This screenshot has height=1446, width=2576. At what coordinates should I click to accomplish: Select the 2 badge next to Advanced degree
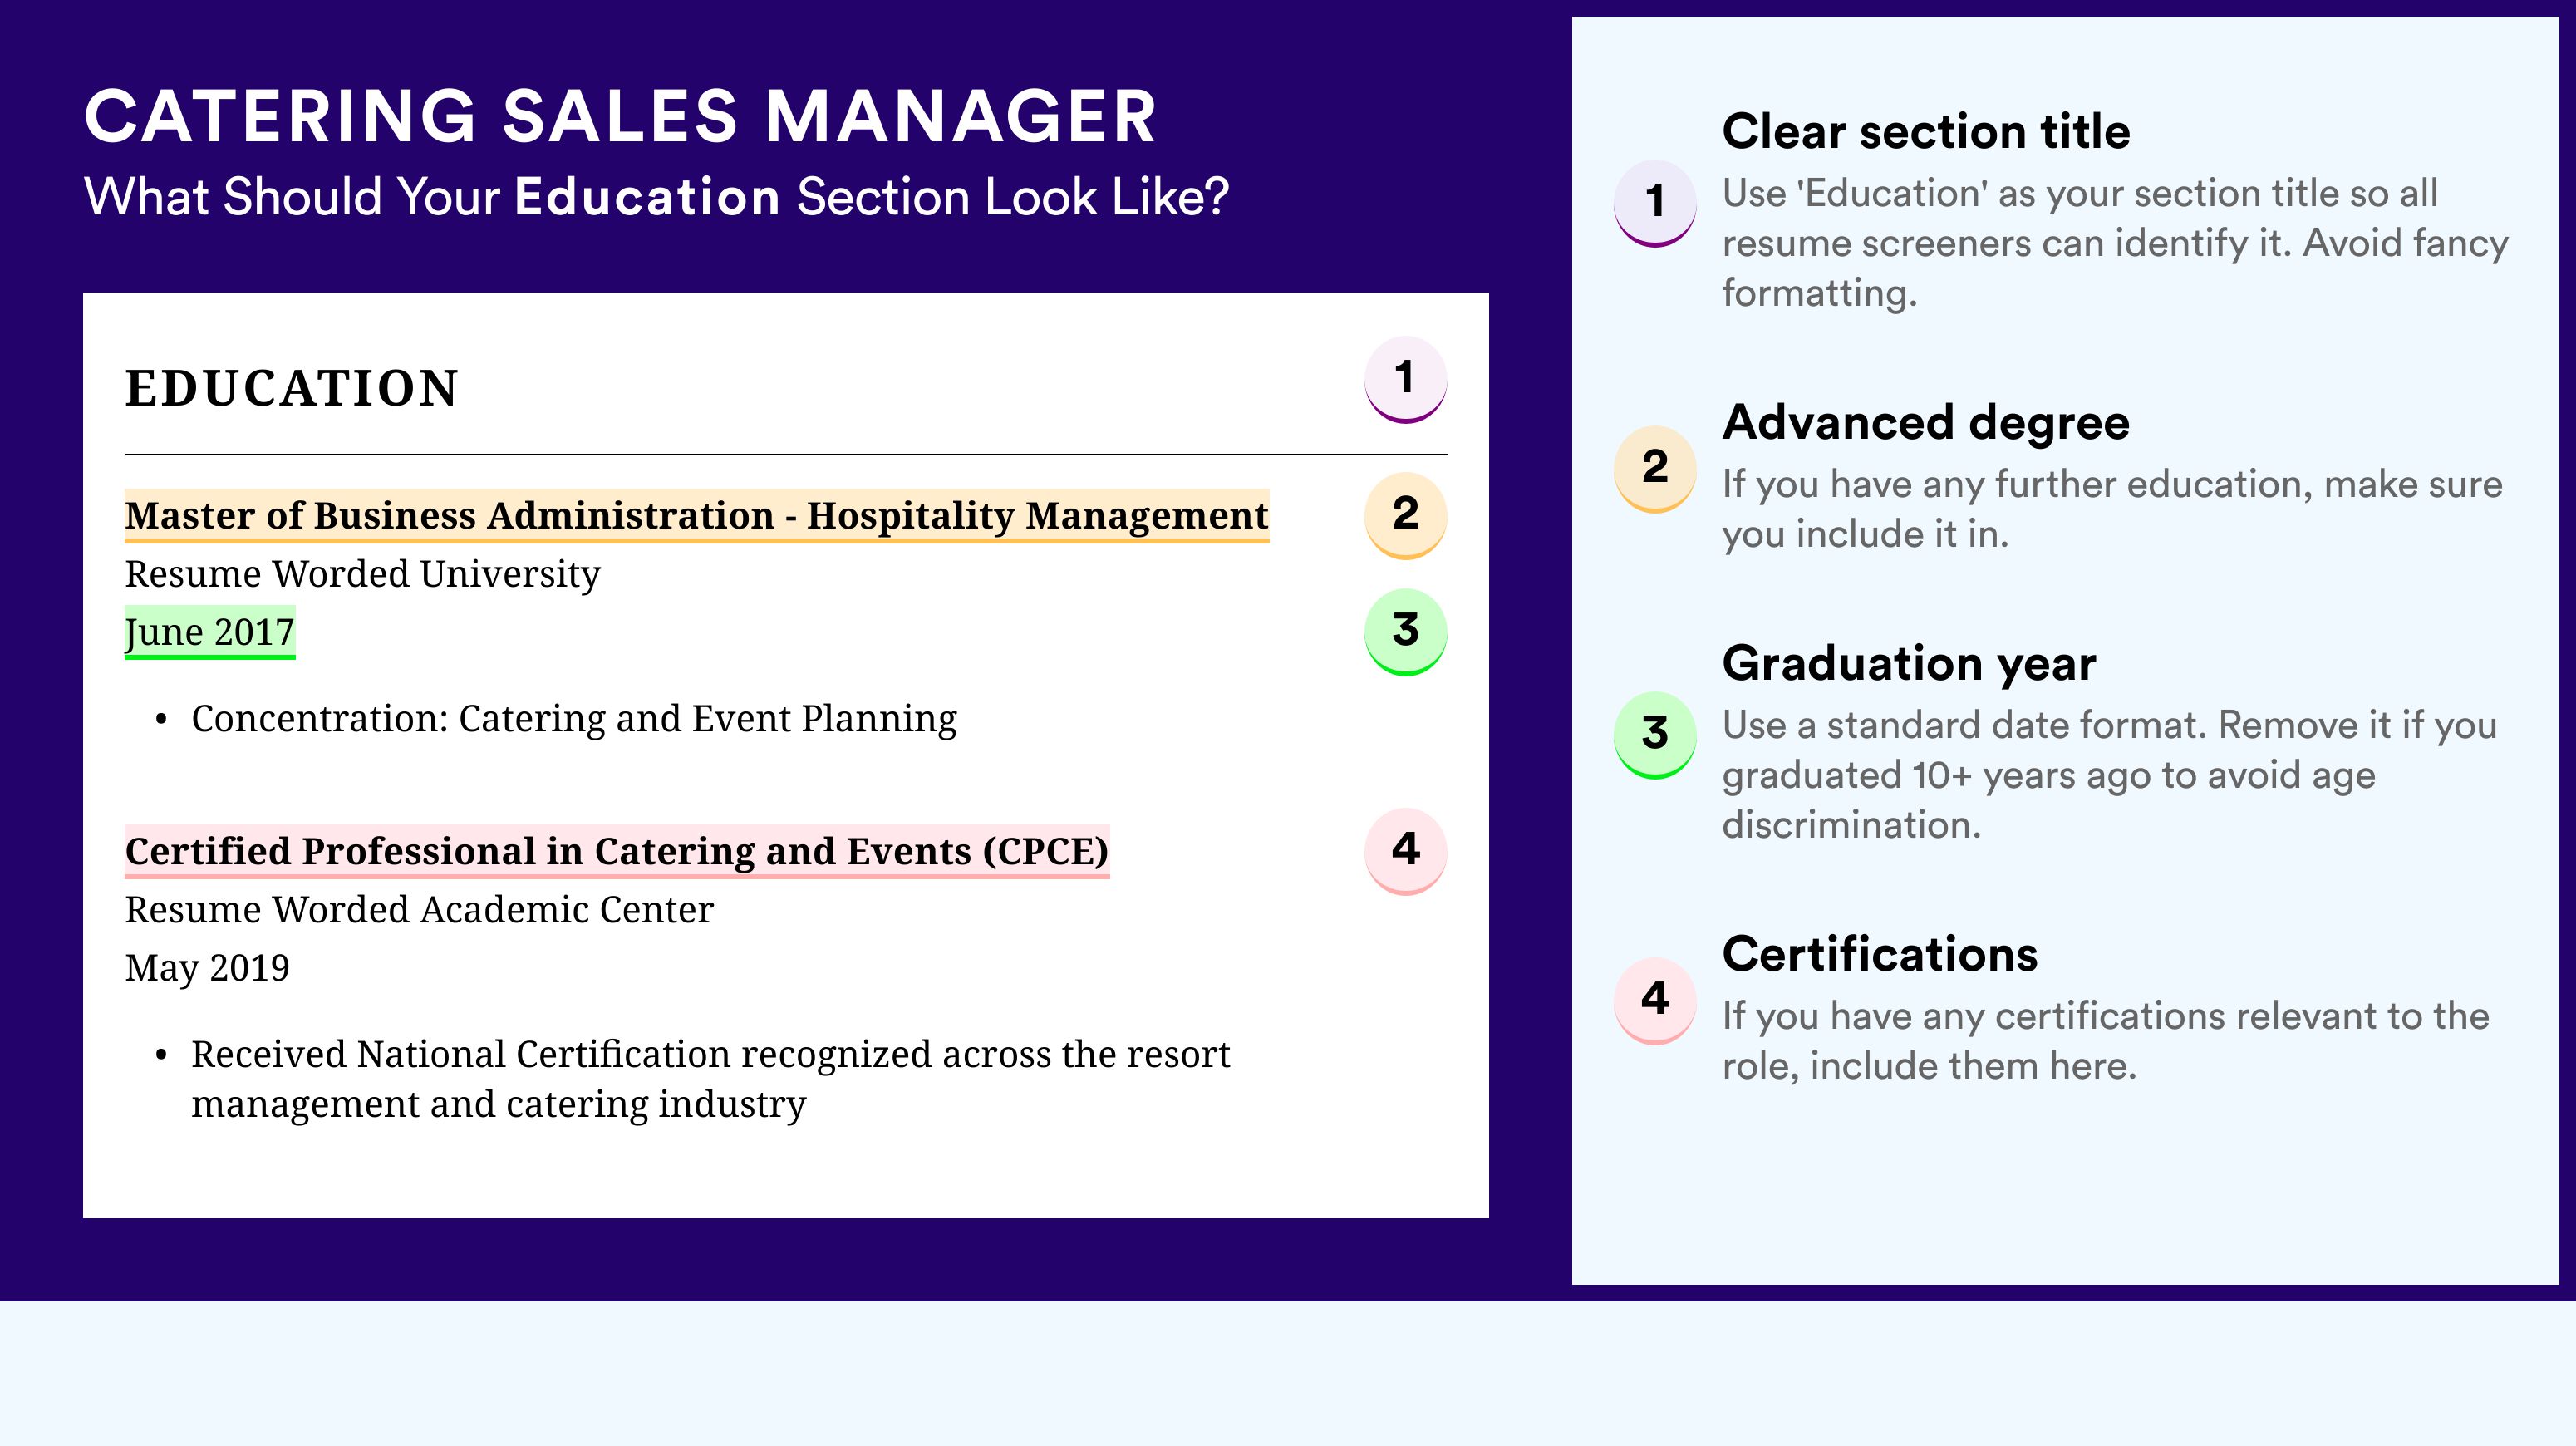(x=1654, y=468)
